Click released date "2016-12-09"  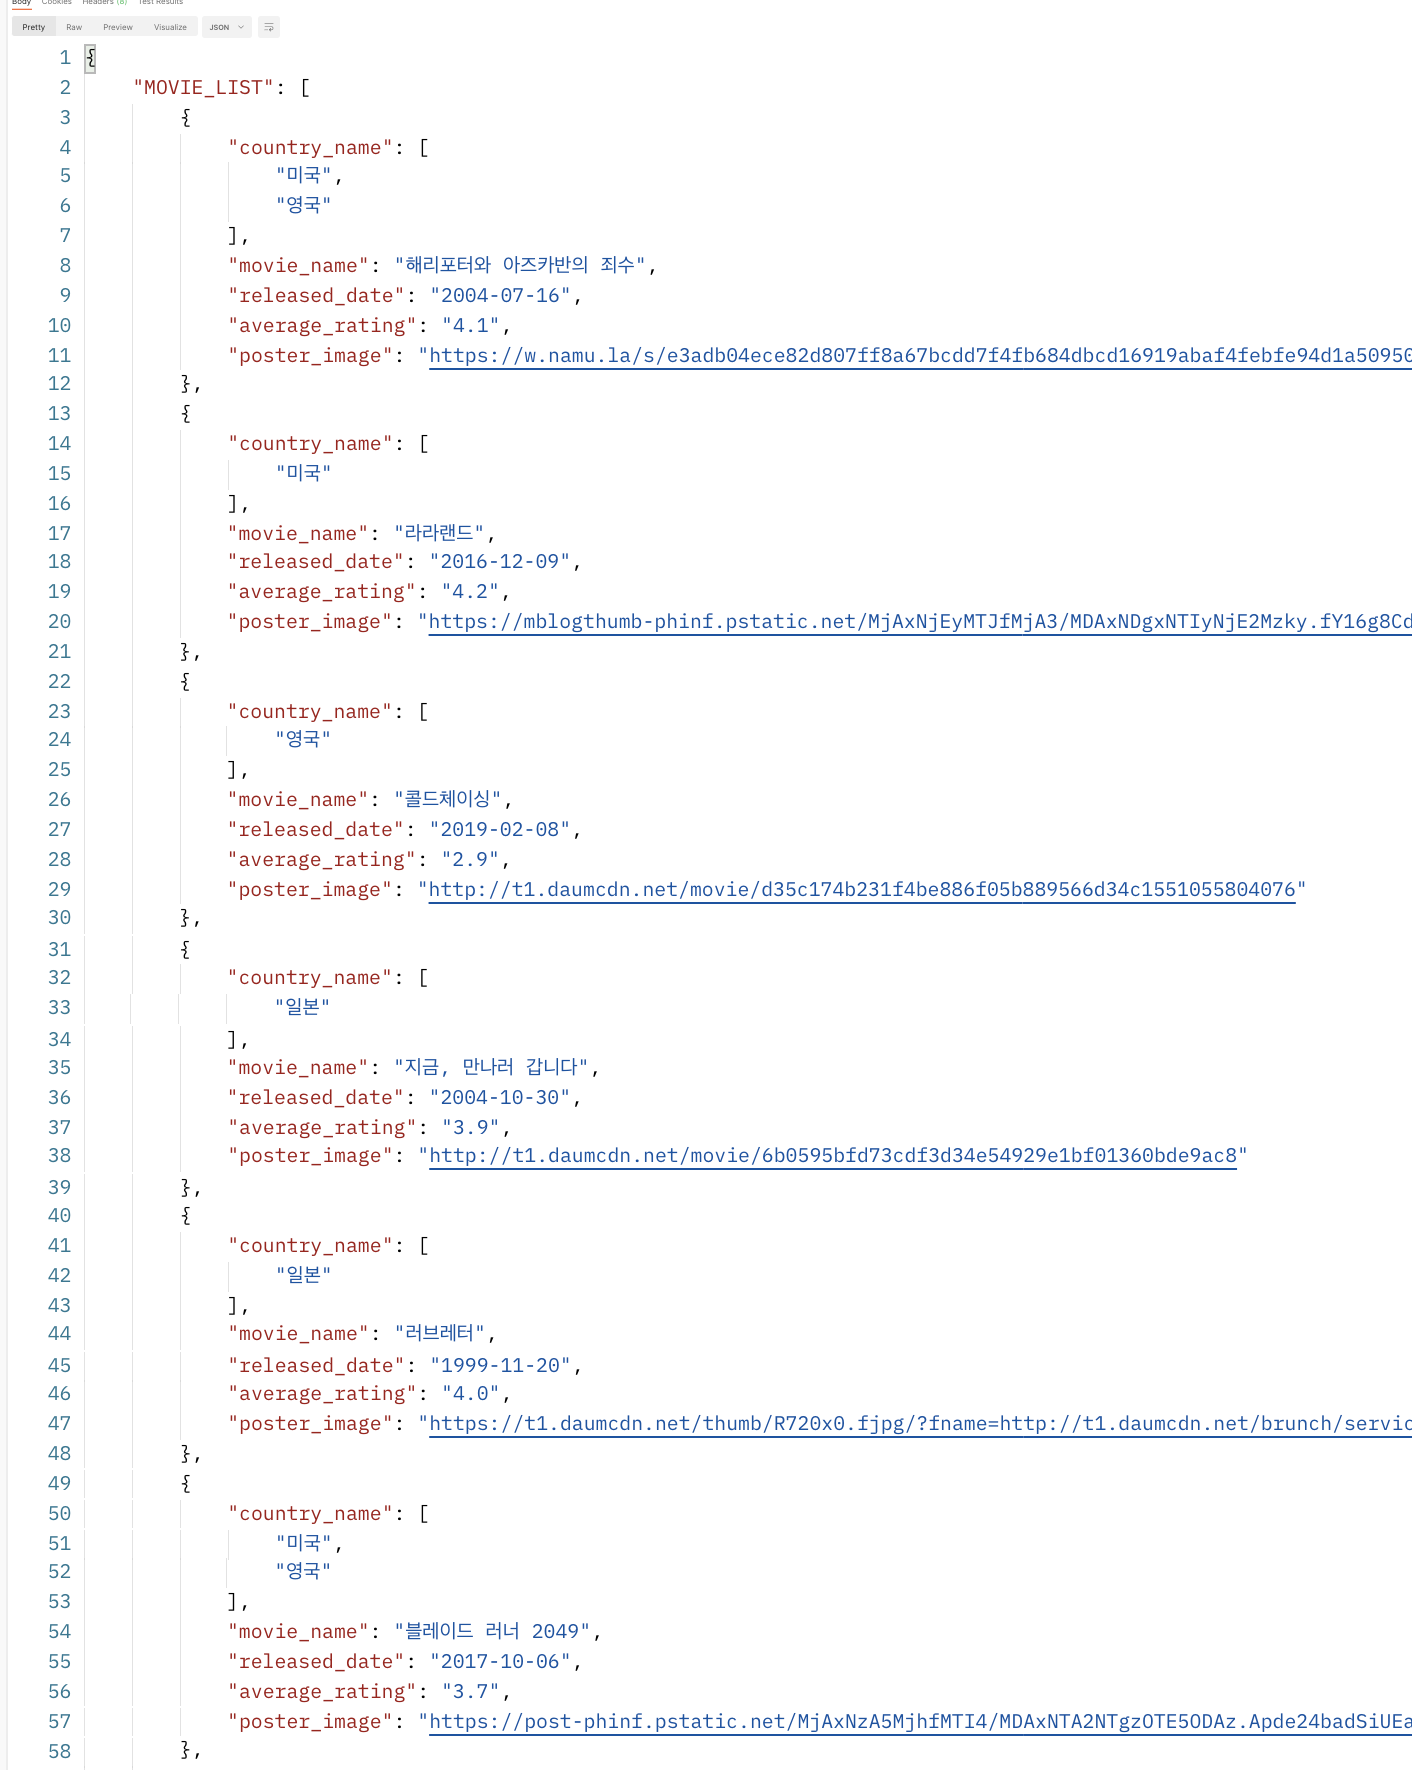[500, 562]
